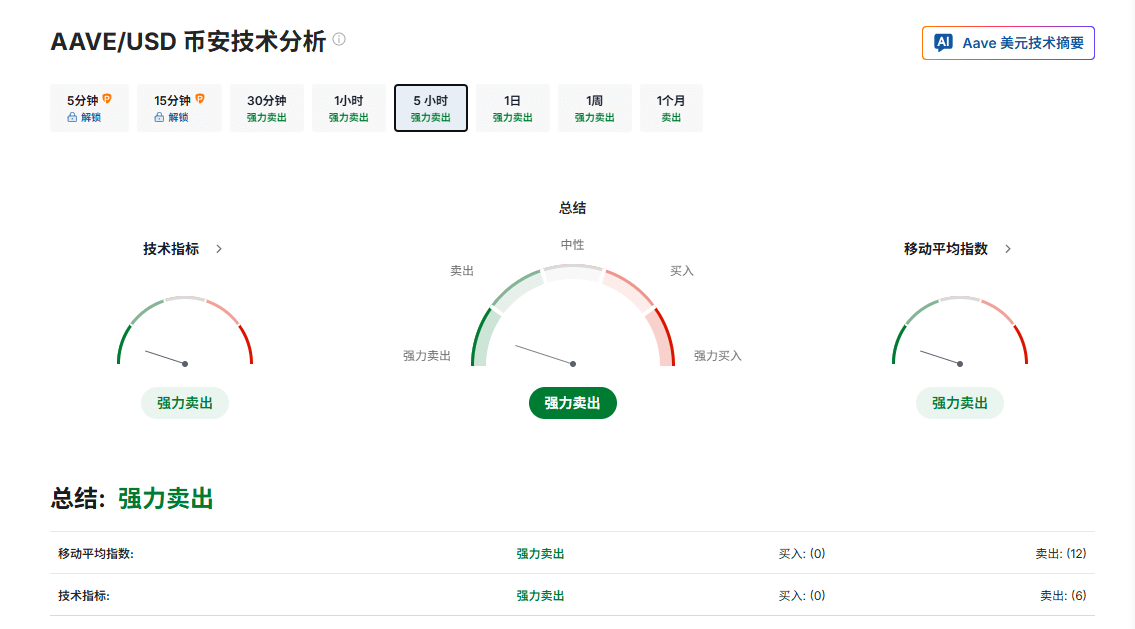Click the 技术指标 gauge dial
Viewport: 1135px width, 629px height.
(185, 331)
